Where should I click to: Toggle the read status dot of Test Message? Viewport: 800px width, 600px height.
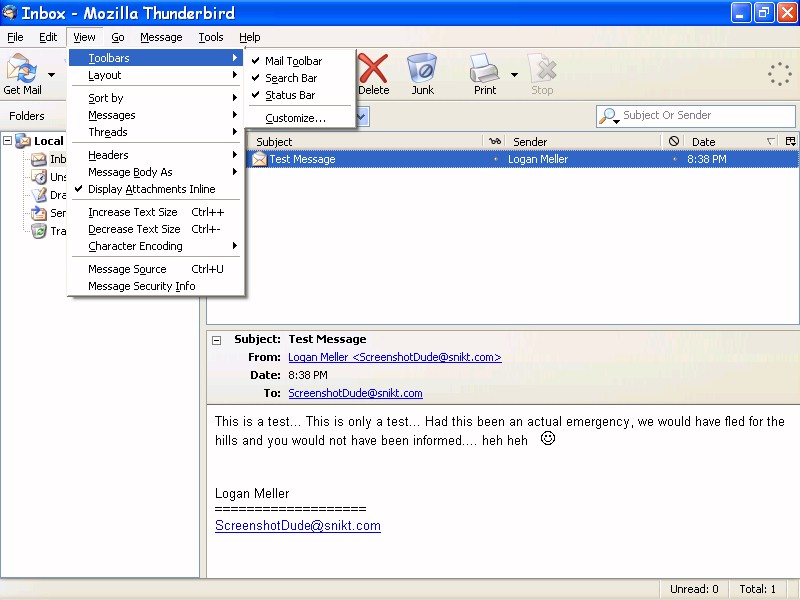pyautogui.click(x=495, y=159)
